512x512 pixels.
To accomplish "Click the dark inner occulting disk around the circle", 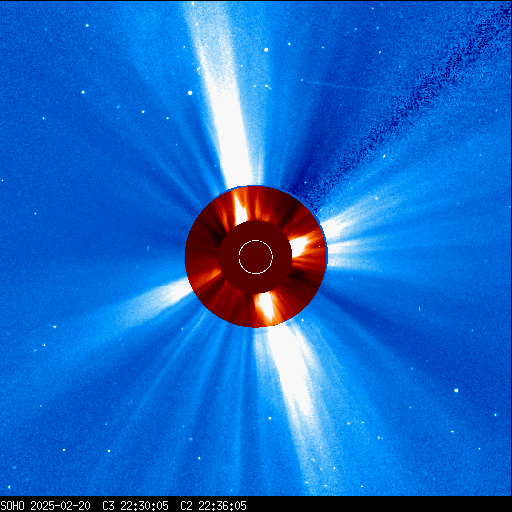I will (x=256, y=257).
